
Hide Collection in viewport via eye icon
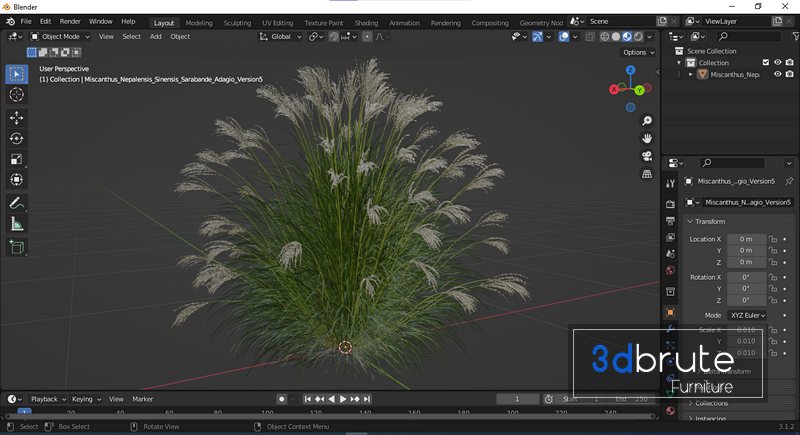(778, 63)
